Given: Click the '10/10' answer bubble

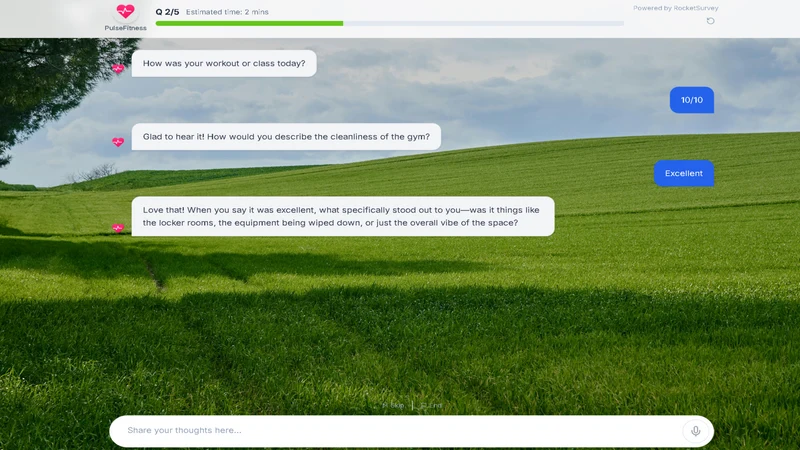Looking at the screenshot, I should tap(691, 100).
